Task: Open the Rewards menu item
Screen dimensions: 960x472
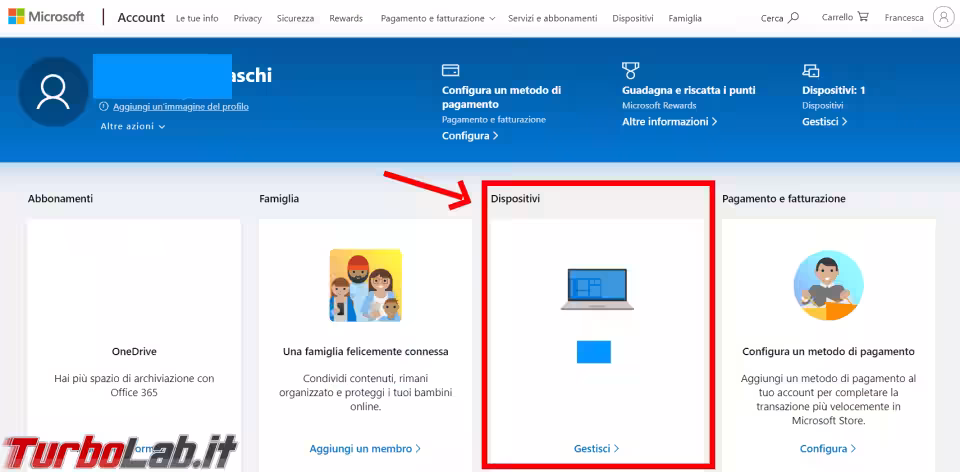Action: [x=346, y=18]
